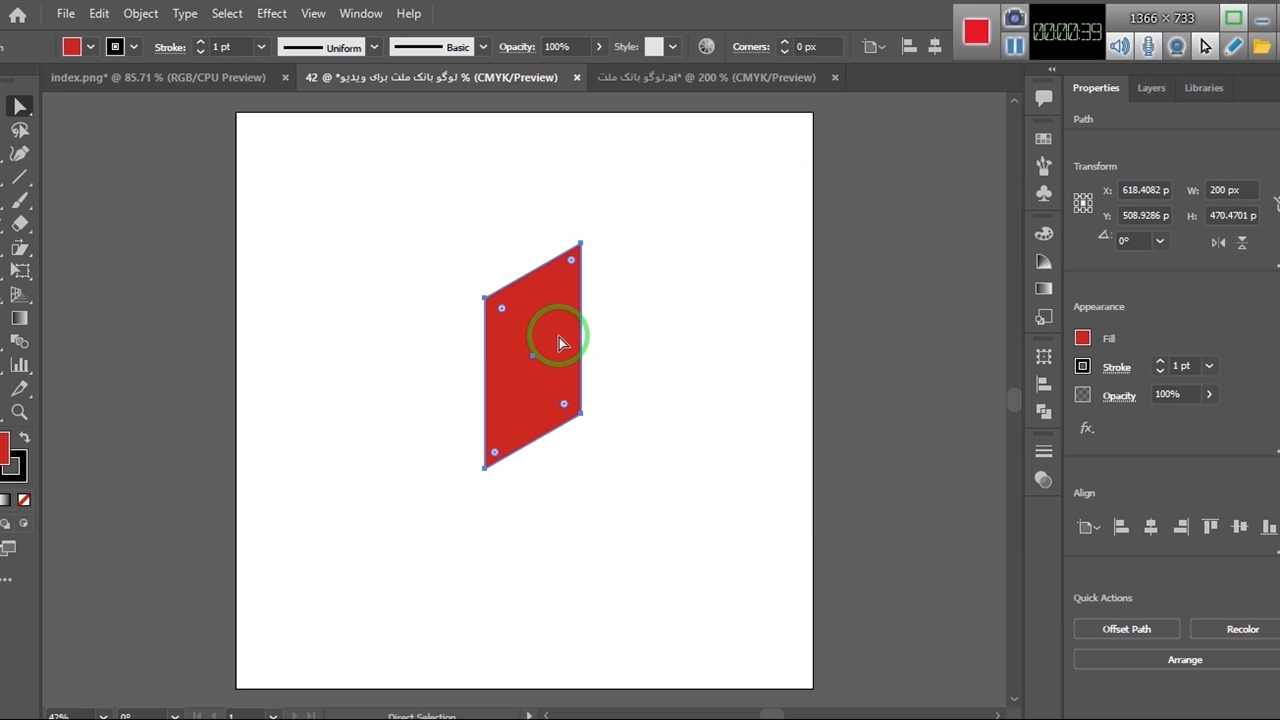Activate the Gradient tool in the left toolbar
This screenshot has height=720, width=1280.
(x=19, y=318)
